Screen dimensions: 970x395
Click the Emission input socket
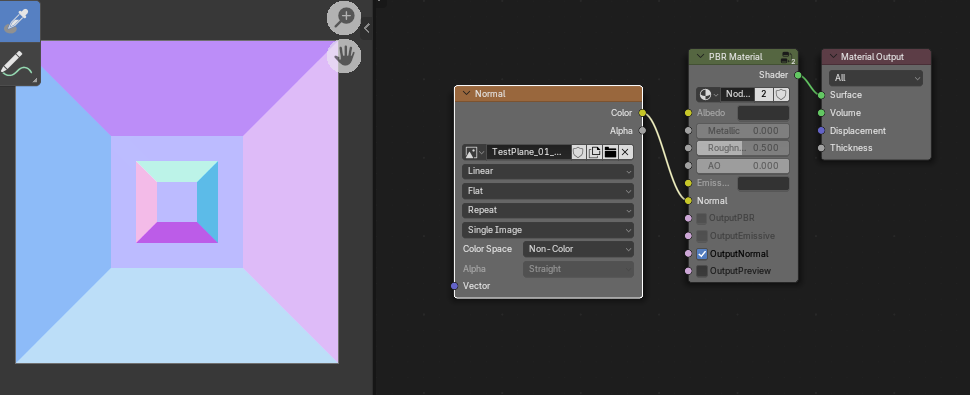(x=688, y=183)
